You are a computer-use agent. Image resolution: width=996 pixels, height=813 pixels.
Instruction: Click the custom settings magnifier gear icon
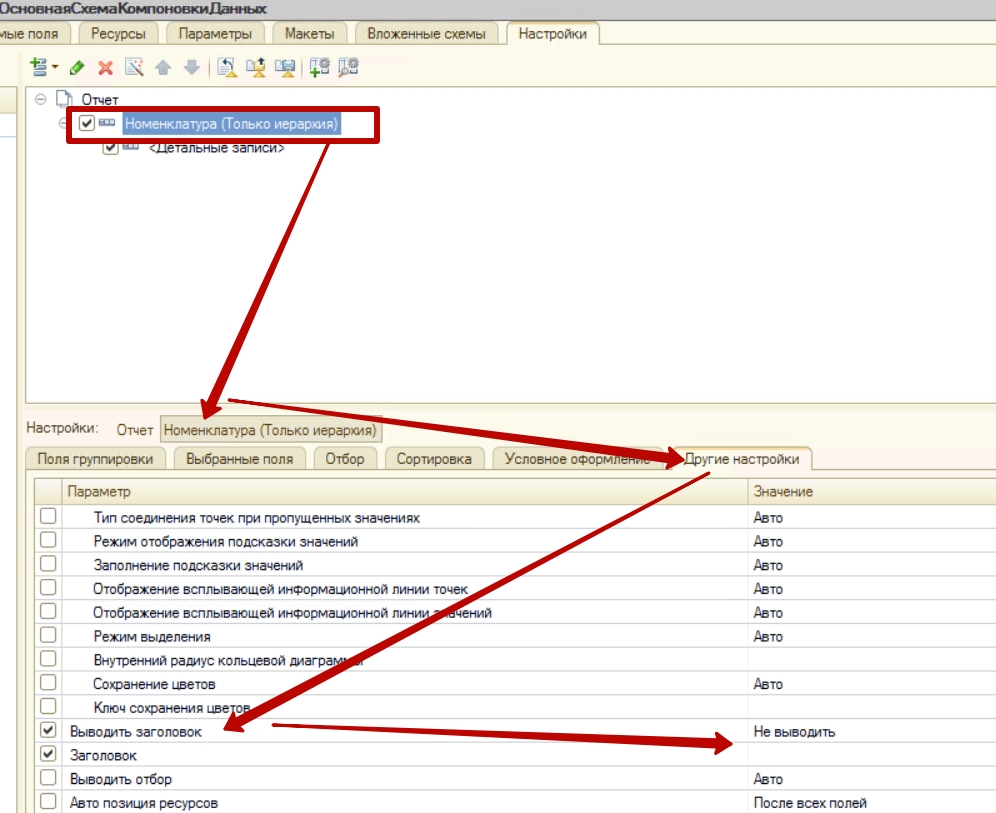(x=348, y=68)
